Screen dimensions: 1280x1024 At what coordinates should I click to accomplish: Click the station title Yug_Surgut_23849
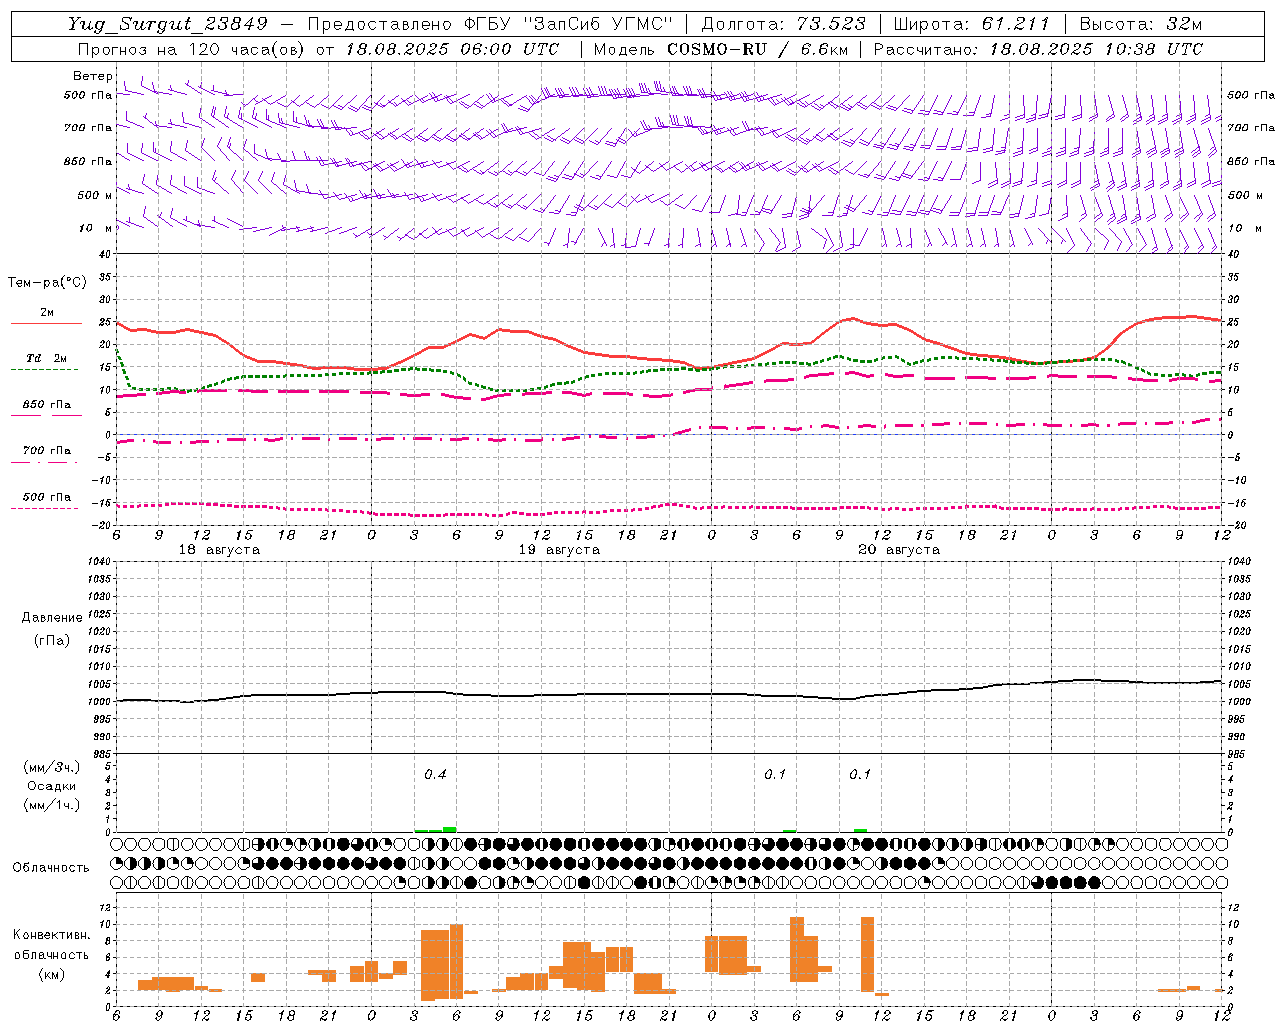tap(168, 24)
